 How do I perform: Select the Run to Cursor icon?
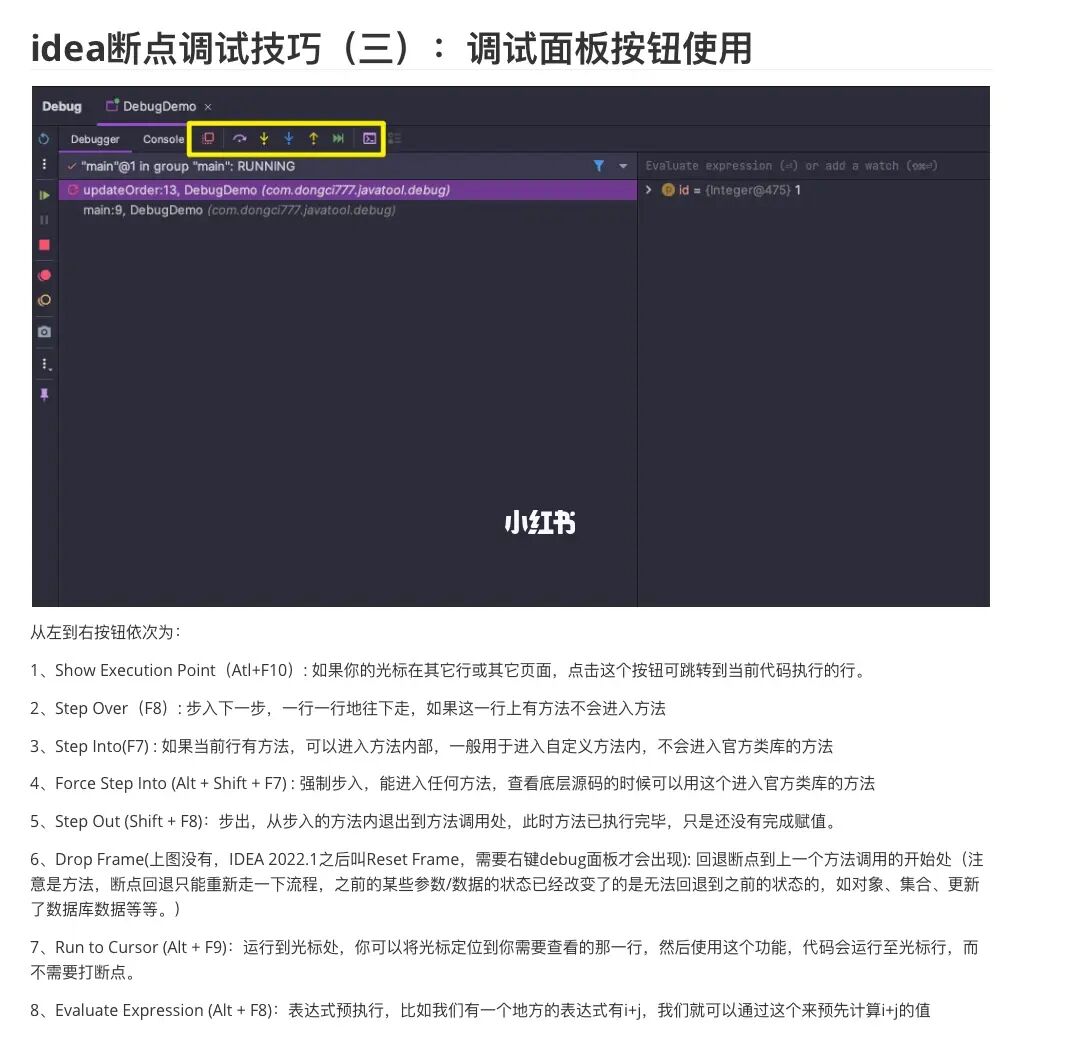pos(338,138)
